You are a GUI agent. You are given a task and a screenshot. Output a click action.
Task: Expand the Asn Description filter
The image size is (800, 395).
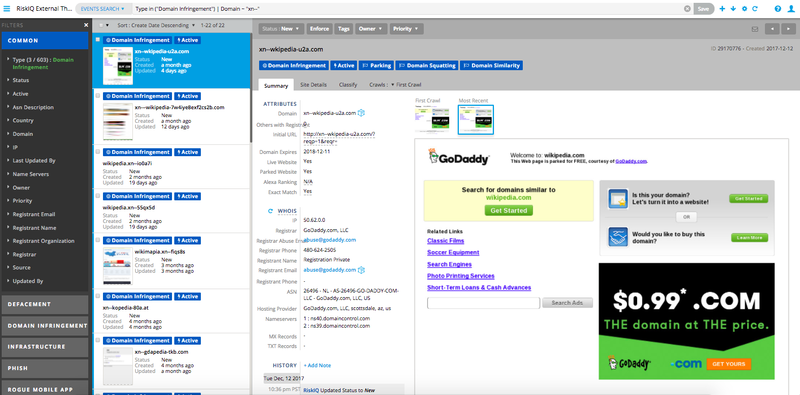tap(31, 108)
